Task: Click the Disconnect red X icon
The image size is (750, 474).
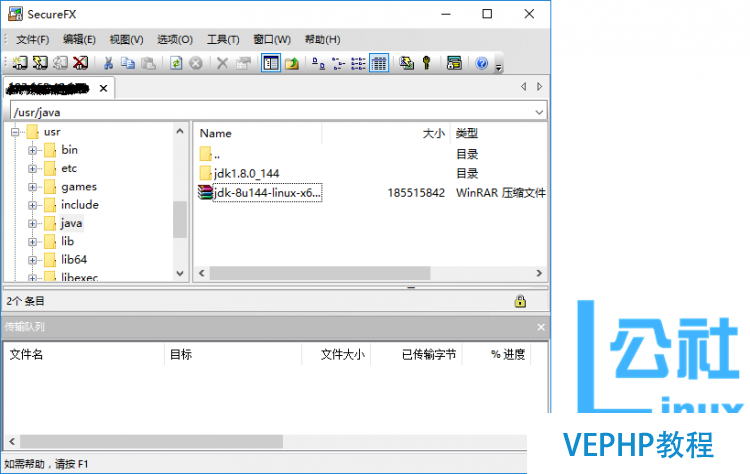Action: click(x=80, y=63)
